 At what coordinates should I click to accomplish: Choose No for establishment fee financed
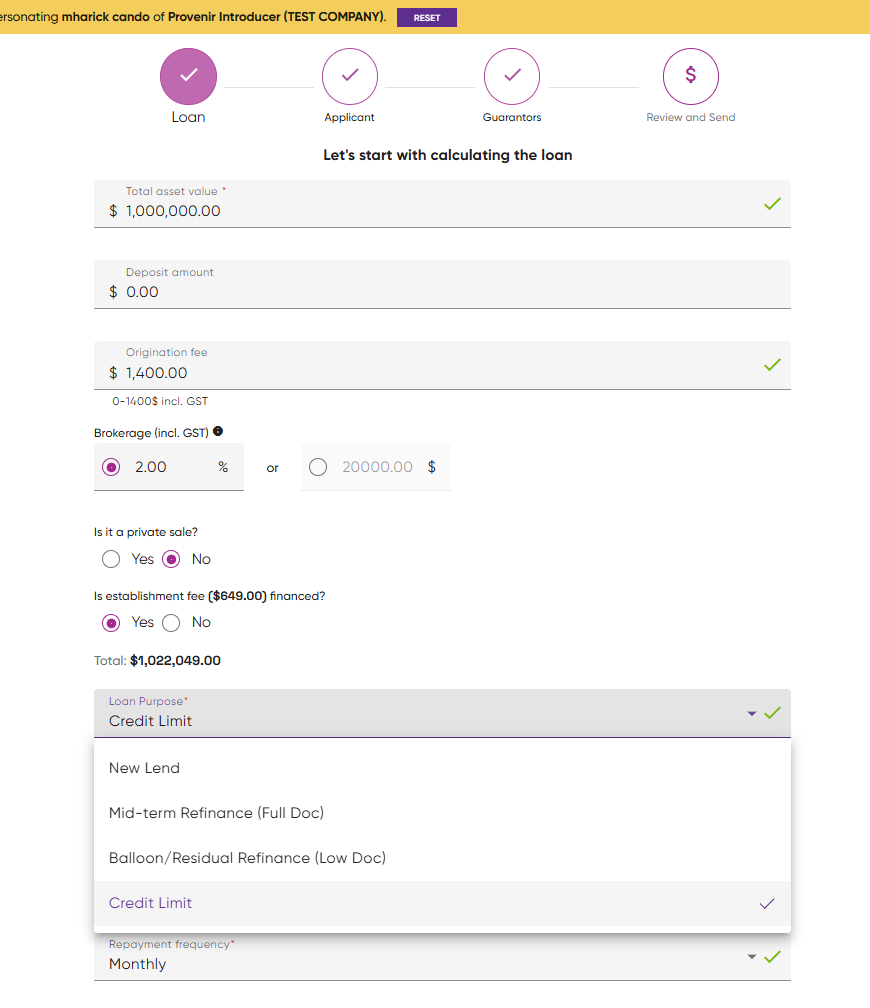[171, 623]
